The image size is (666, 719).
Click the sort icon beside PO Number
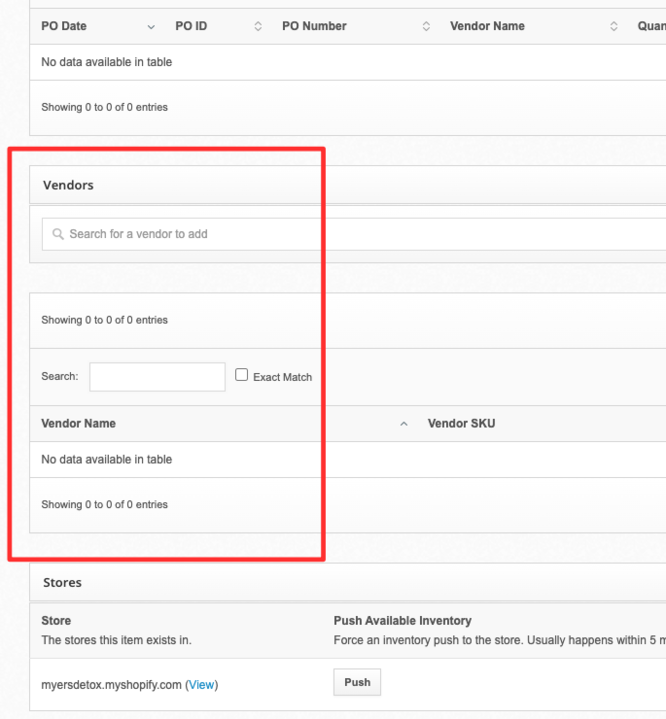pyautogui.click(x=426, y=26)
